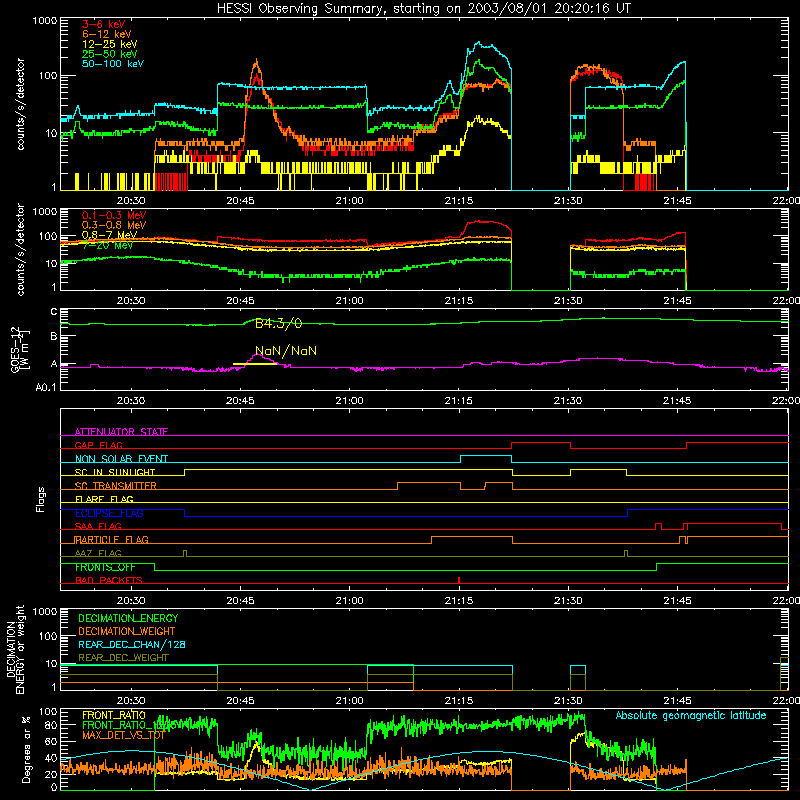
Task: Select the 0.3-0.8 MeV legend label
Action: click(x=114, y=225)
